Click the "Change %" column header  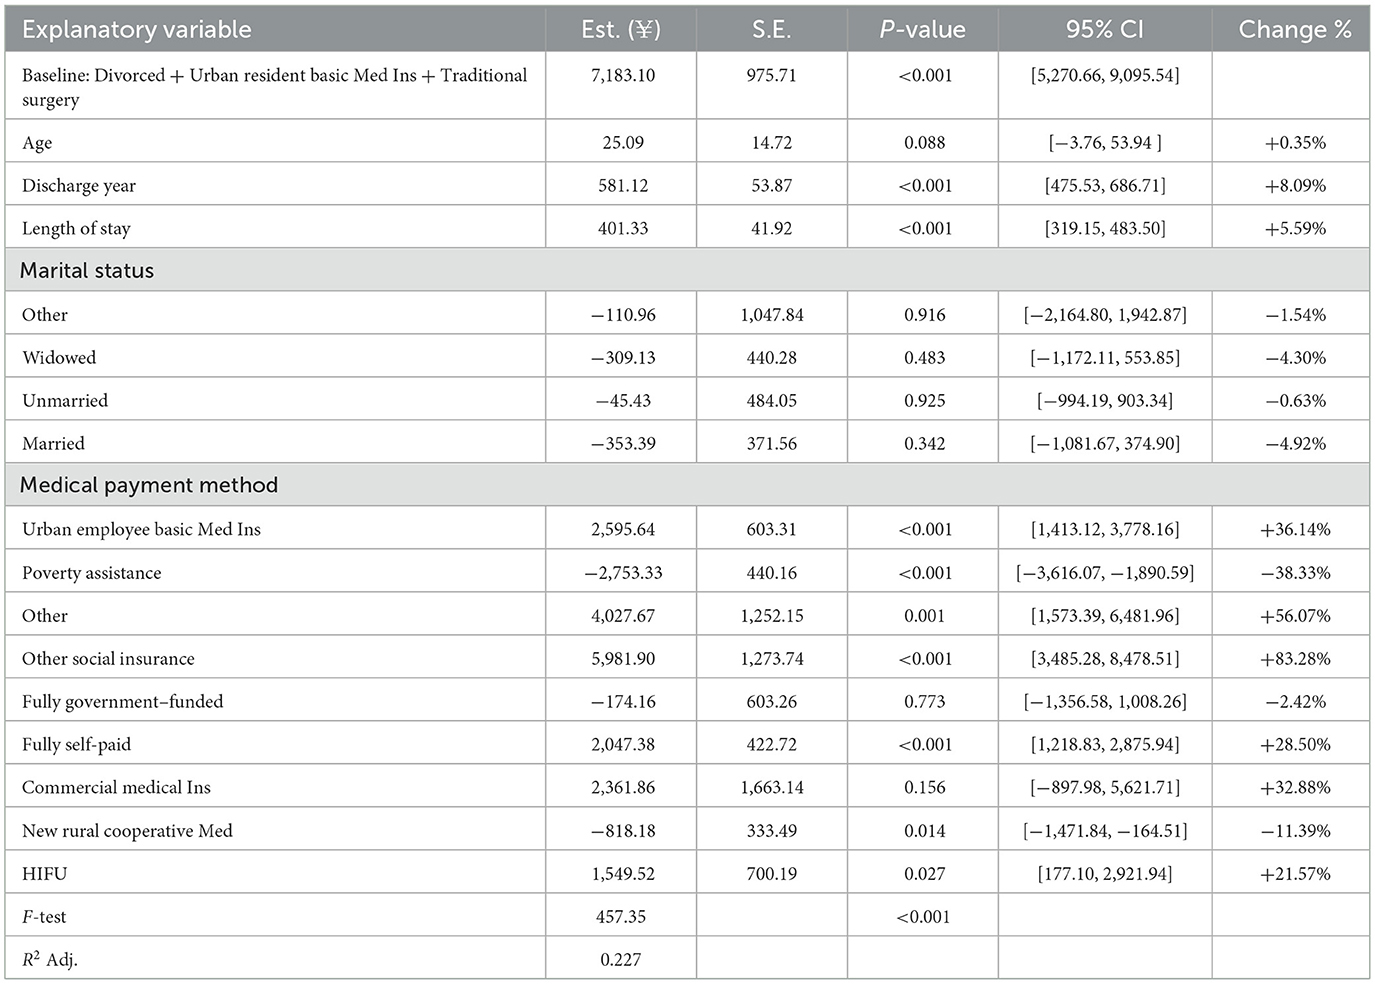coord(1294,30)
